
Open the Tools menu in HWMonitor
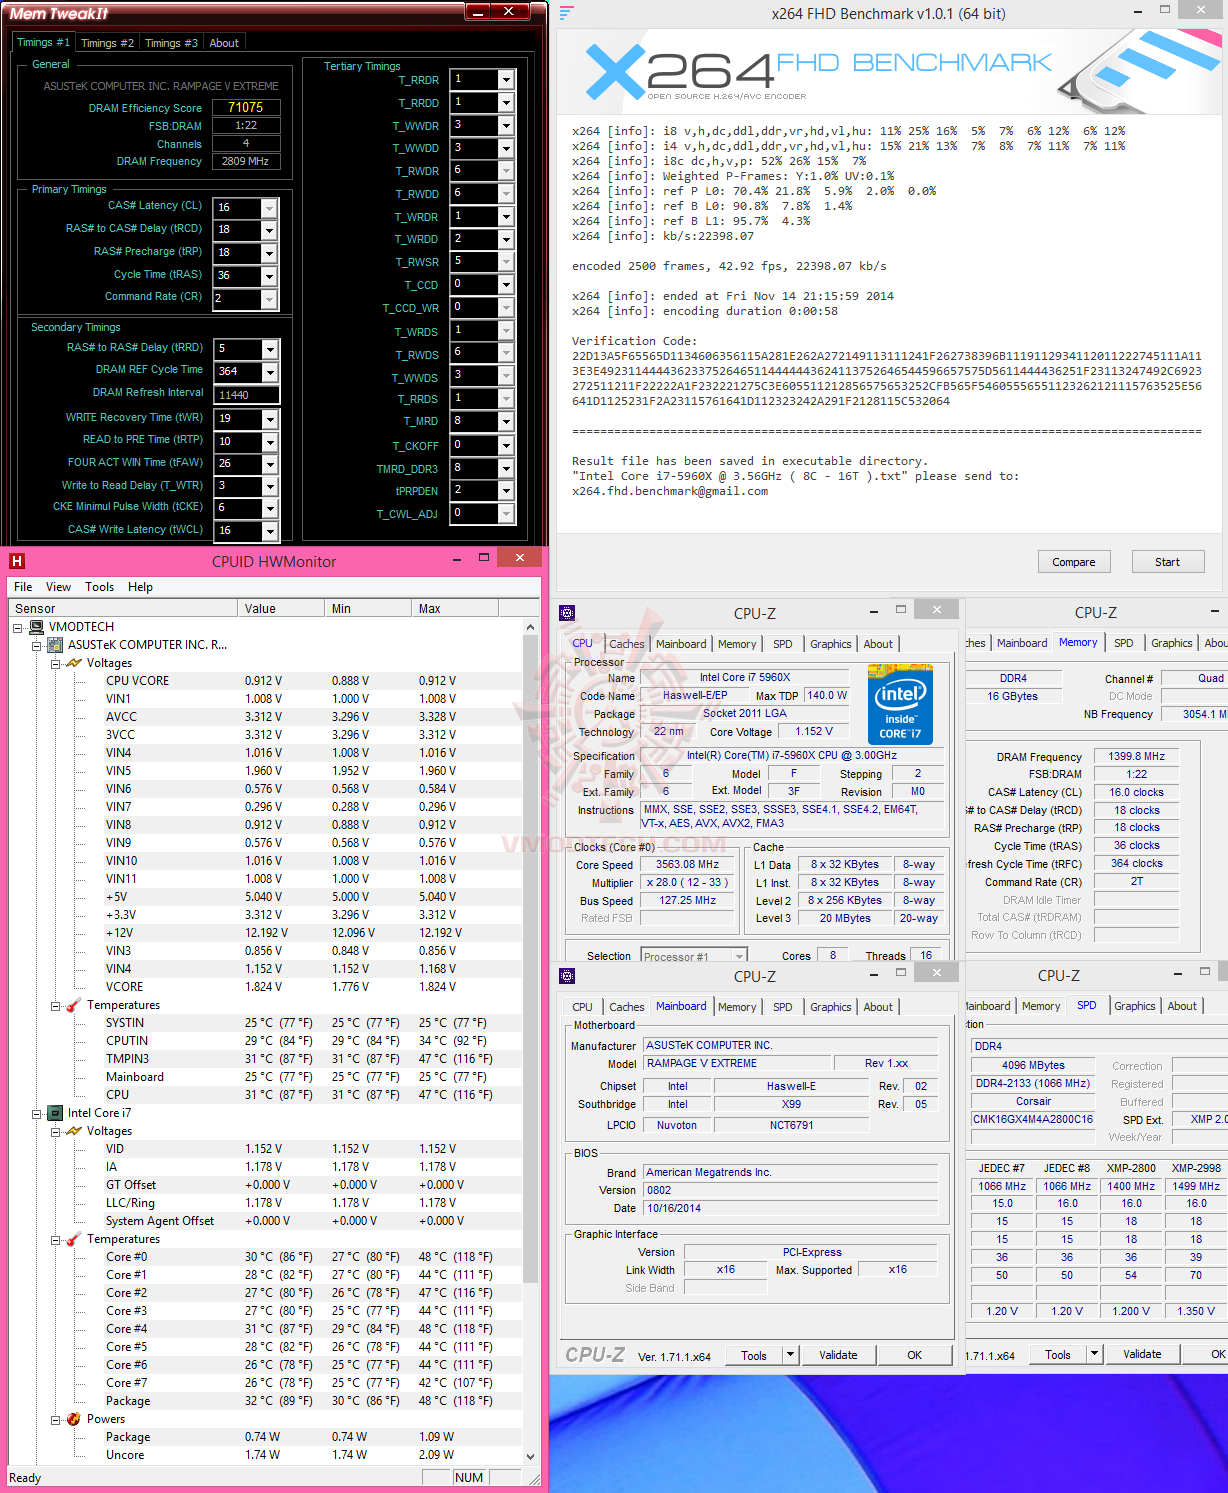pos(99,587)
